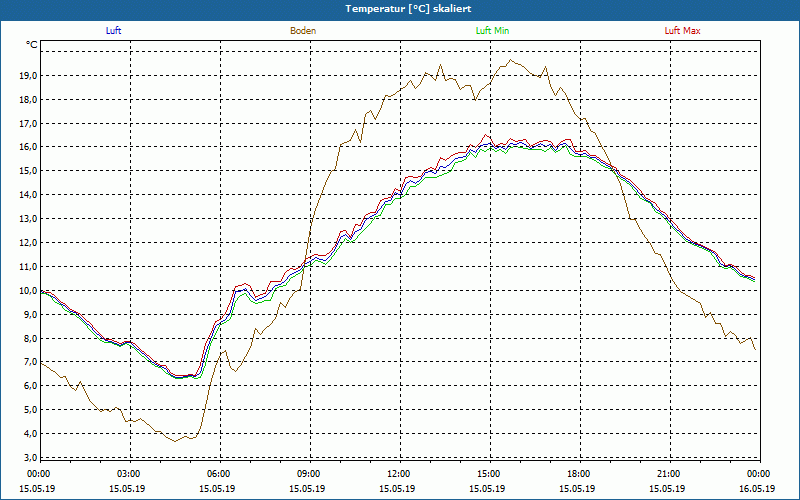This screenshot has height=500, width=800.
Task: Click the green Luft Min legend label
Action: (x=492, y=31)
